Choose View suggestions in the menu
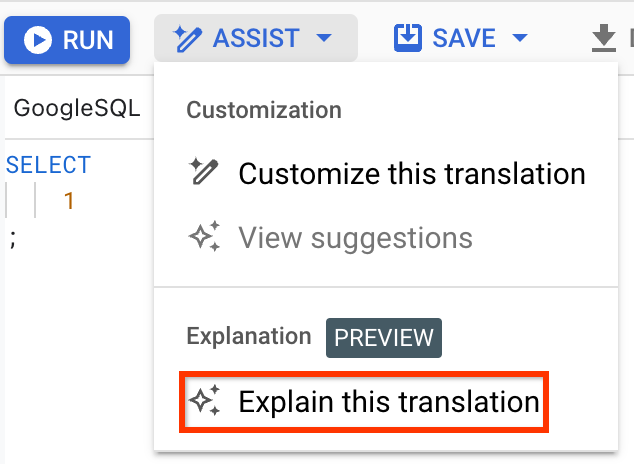This screenshot has width=634, height=464. click(x=355, y=238)
